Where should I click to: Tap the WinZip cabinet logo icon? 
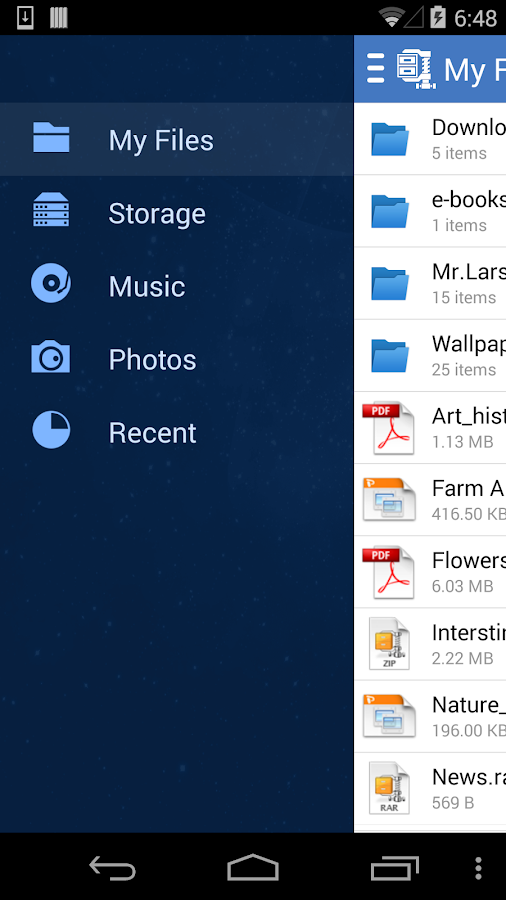[416, 69]
